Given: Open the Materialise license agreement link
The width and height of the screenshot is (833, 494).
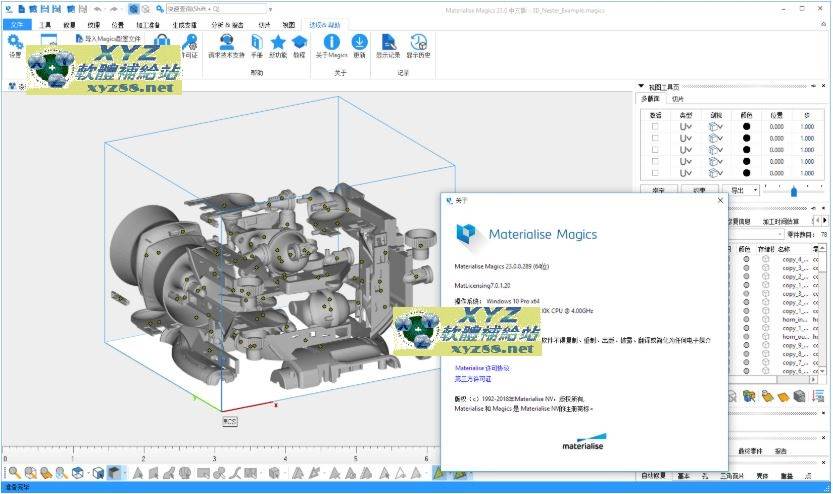Looking at the screenshot, I should pos(482,368).
